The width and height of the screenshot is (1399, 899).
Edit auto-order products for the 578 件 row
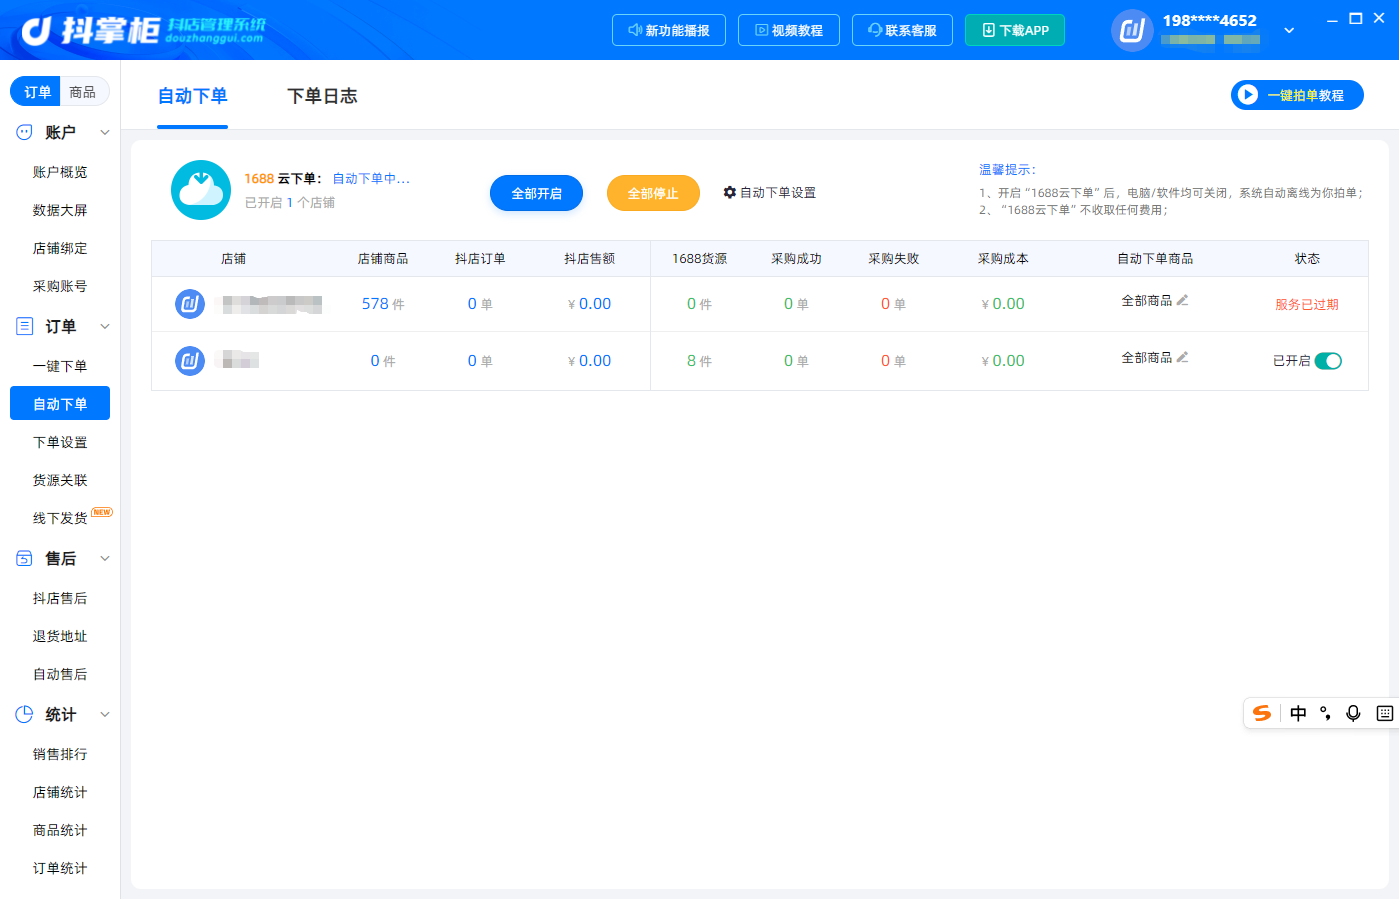point(1182,300)
